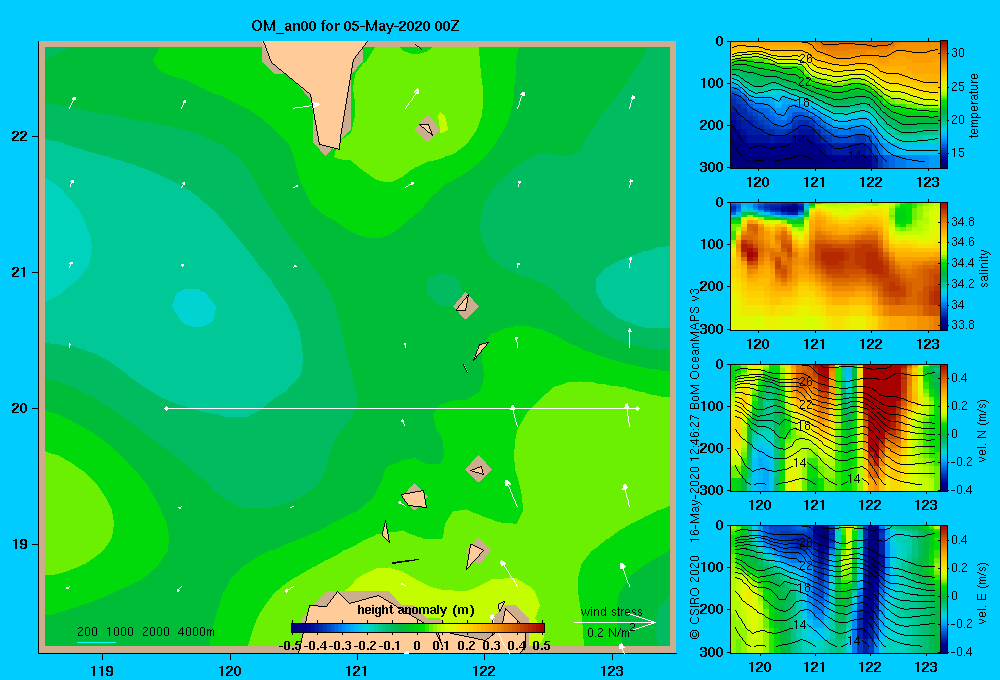Click tick "30" on temperature color scale
The image size is (1000, 680).
[957, 53]
